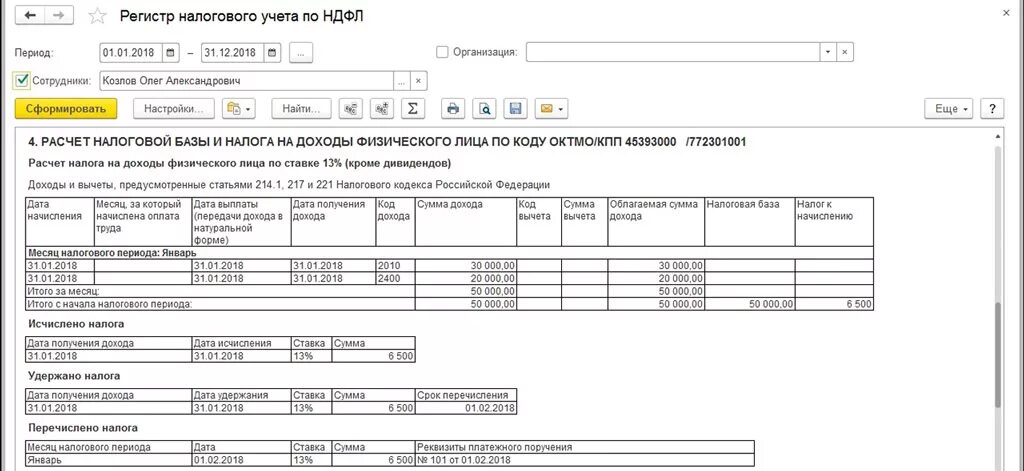Open report variants dropdown button
Image resolution: width=1024 pixels, height=471 pixels.
[239, 109]
